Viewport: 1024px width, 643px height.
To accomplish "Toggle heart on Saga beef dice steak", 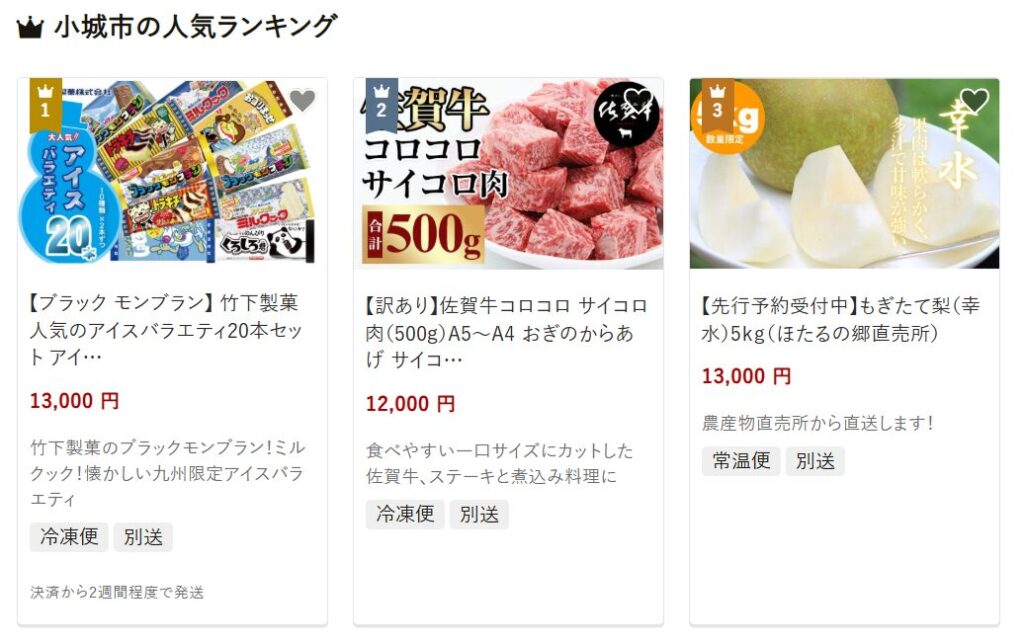I will 638,101.
